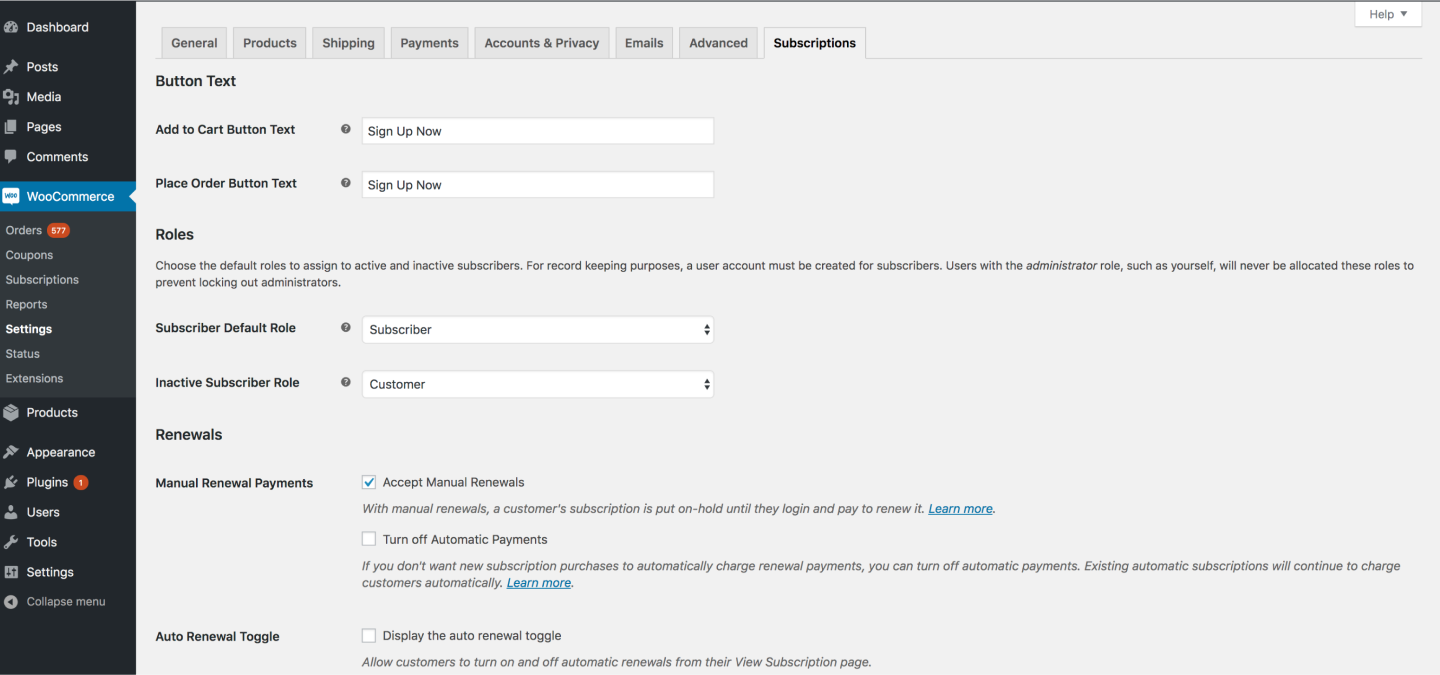Click the Media library icon
Image resolution: width=1440 pixels, height=675 pixels.
click(x=11, y=97)
